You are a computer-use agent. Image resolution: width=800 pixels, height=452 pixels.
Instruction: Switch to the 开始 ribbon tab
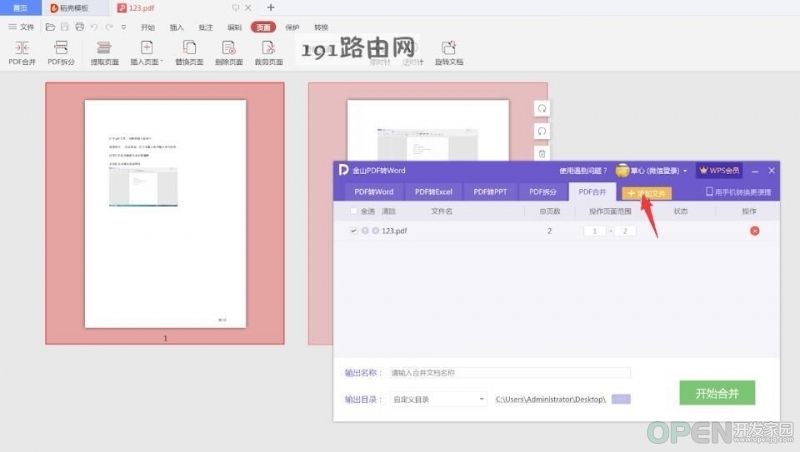coord(148,28)
